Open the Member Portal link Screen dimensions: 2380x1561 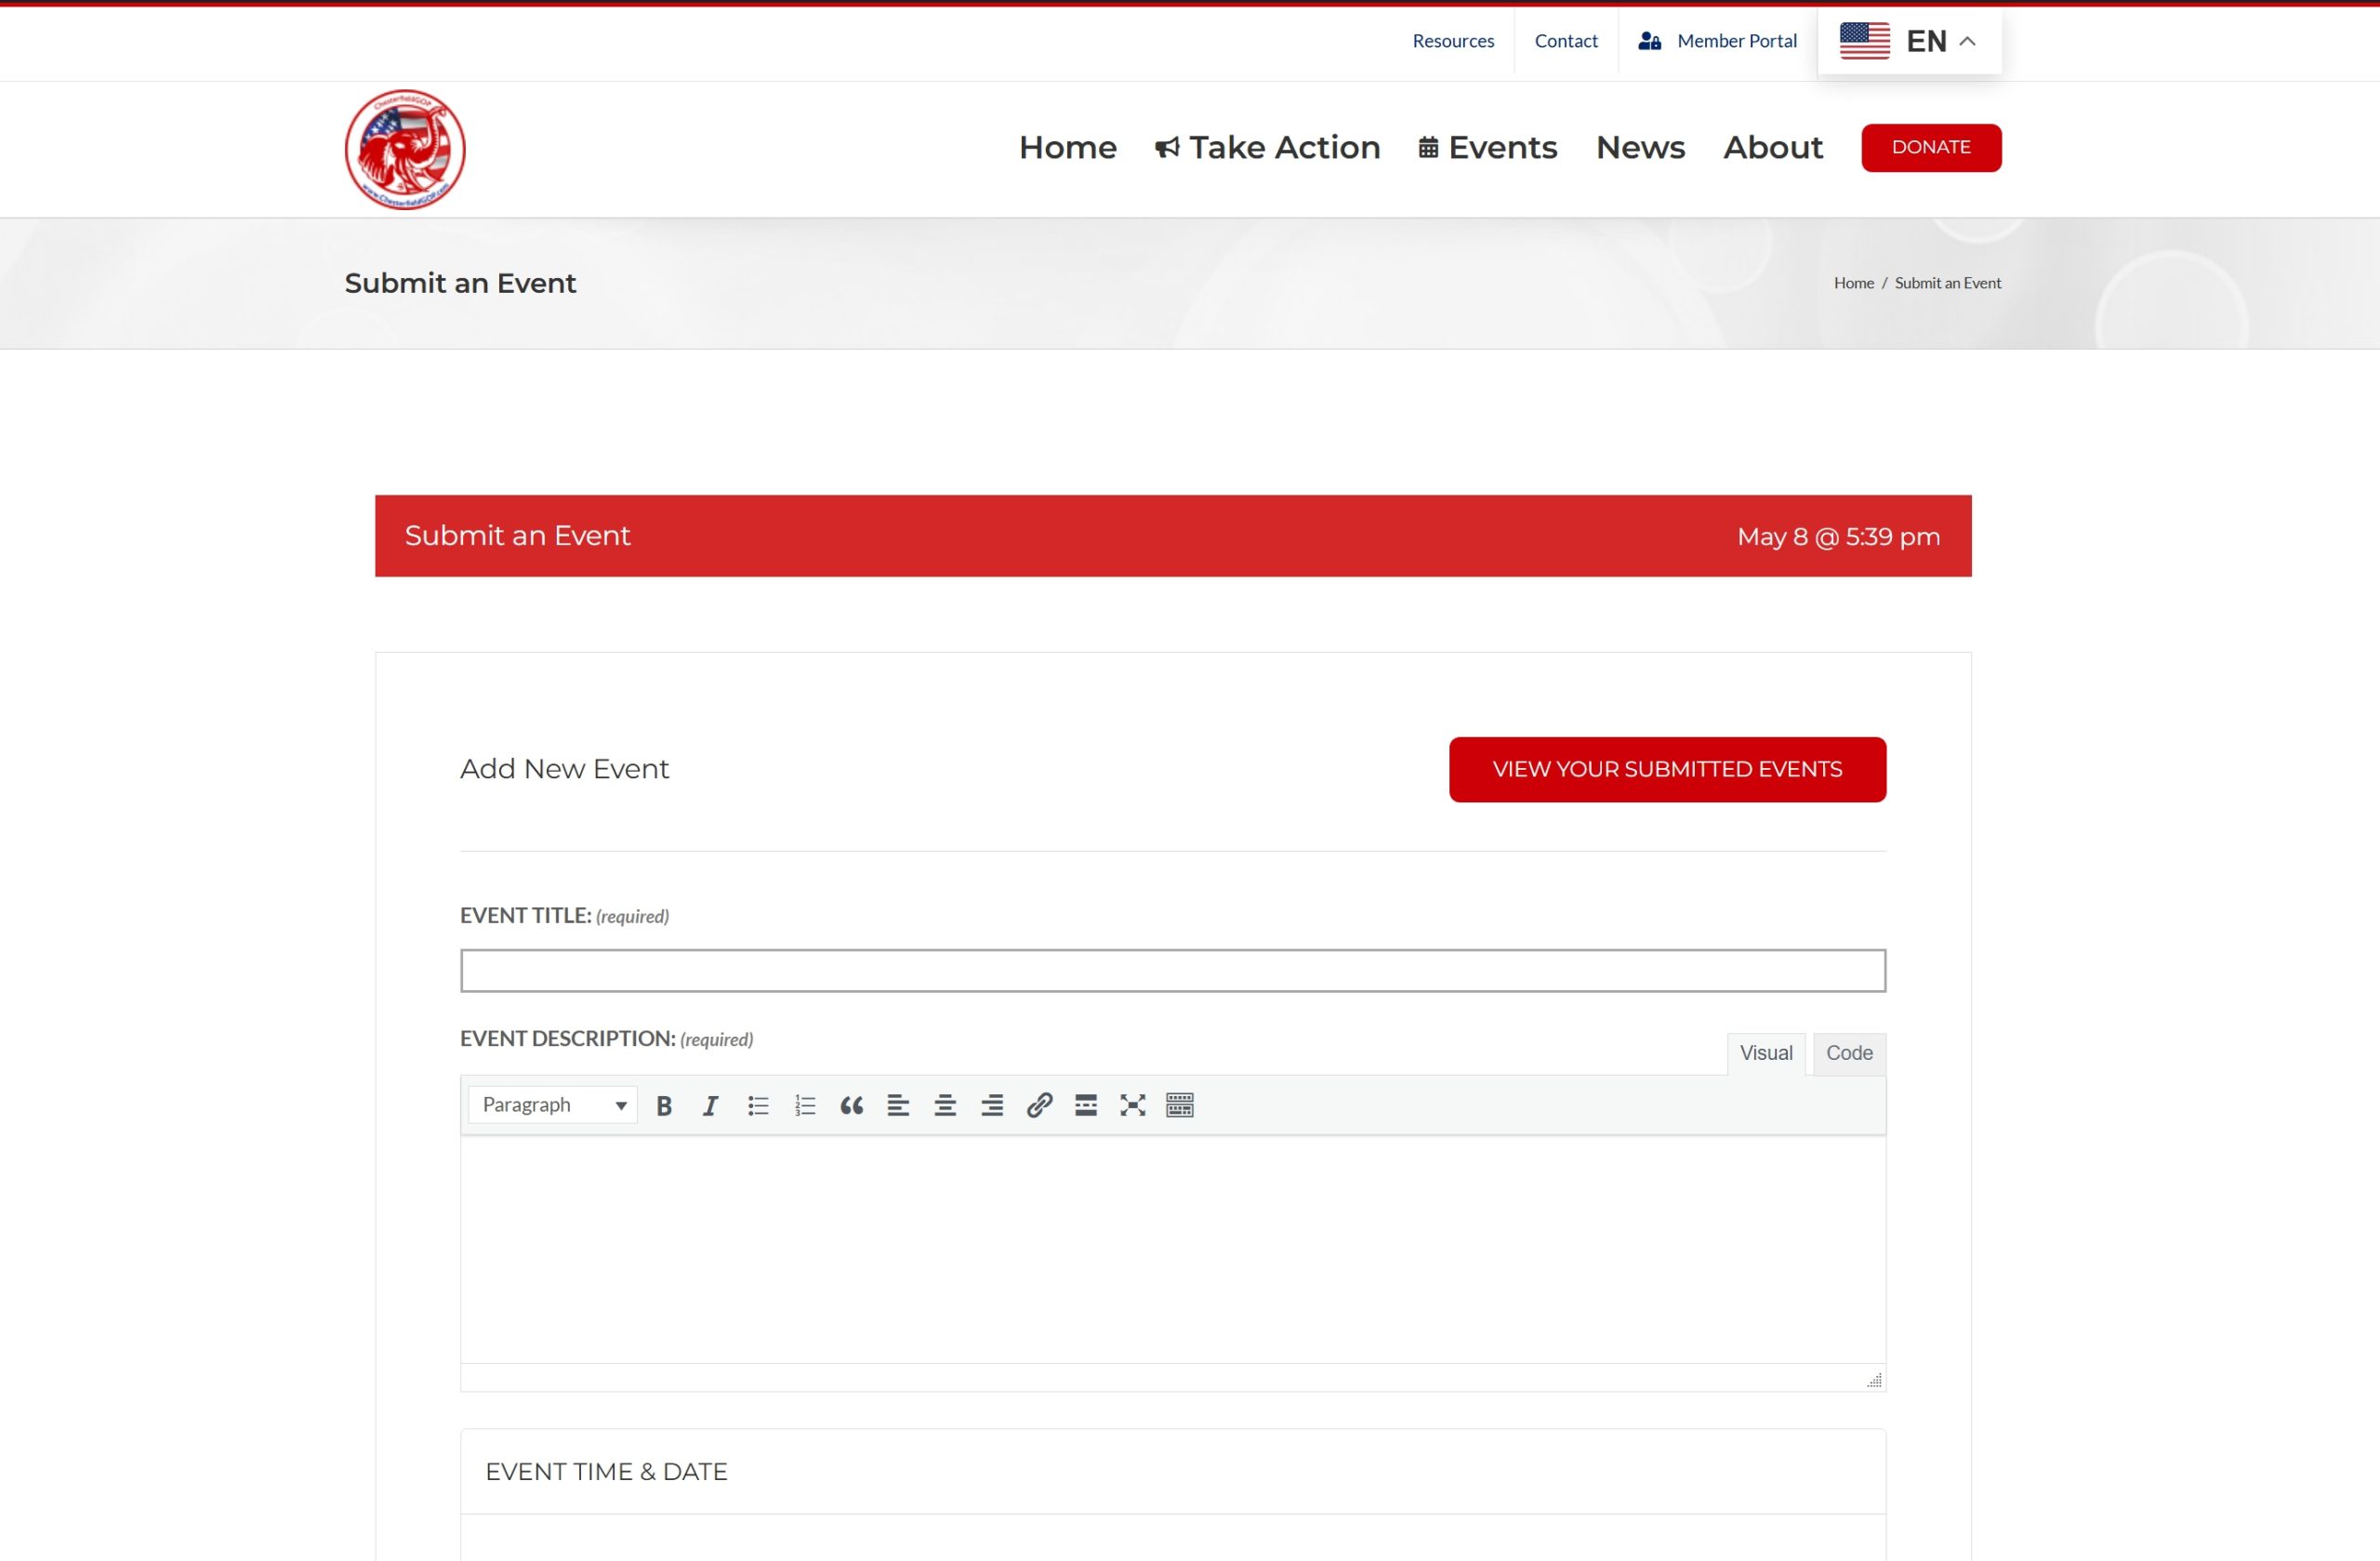1736,41
